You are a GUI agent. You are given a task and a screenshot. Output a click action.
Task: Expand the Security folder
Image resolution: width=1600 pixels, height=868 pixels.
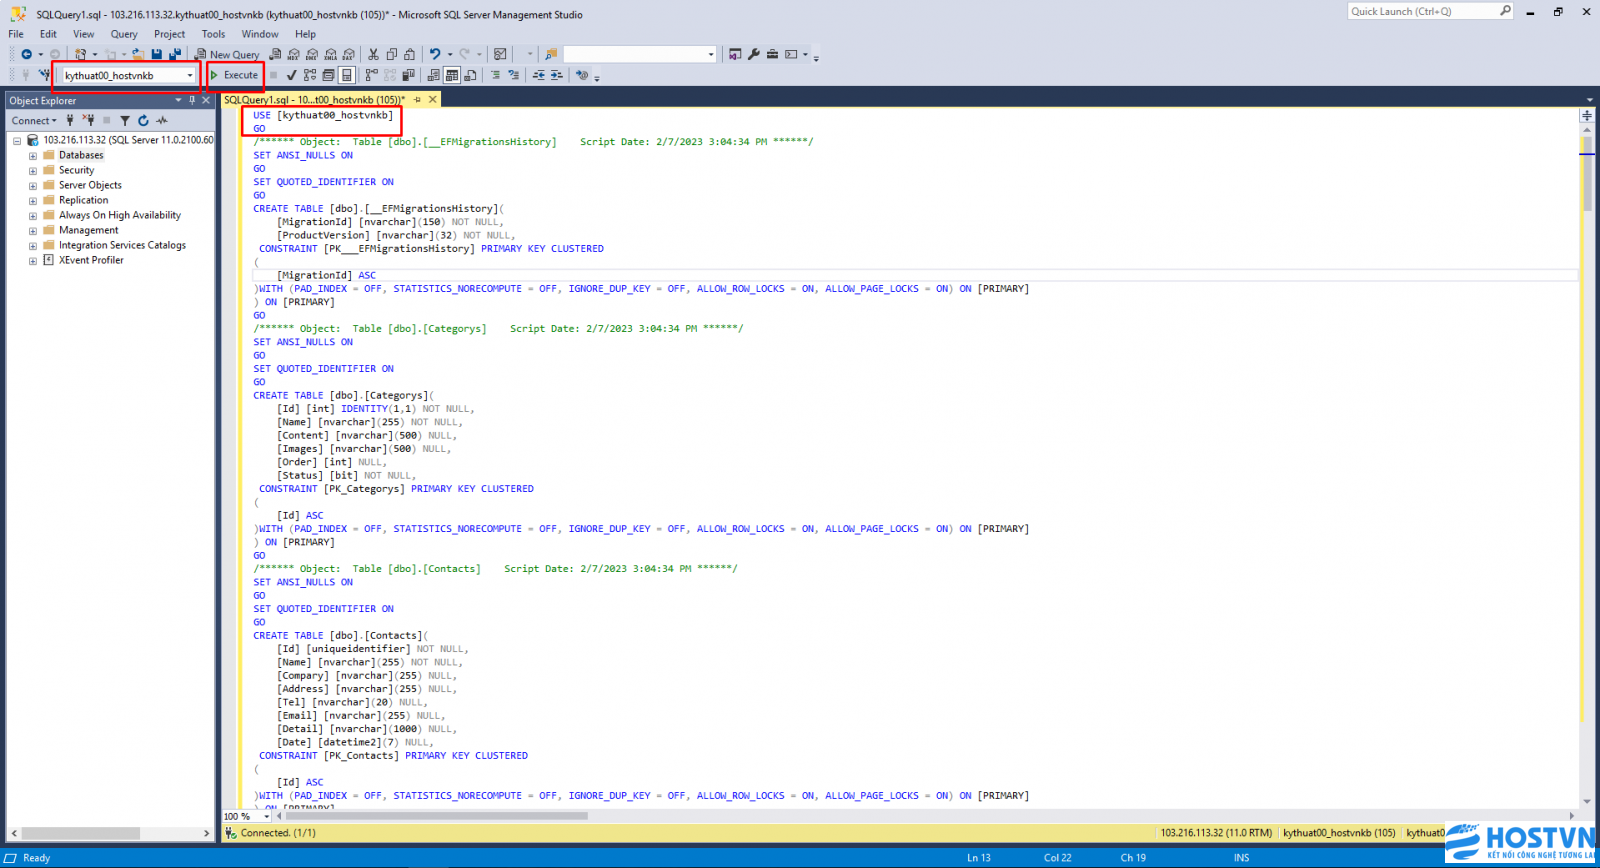pyautogui.click(x=33, y=171)
